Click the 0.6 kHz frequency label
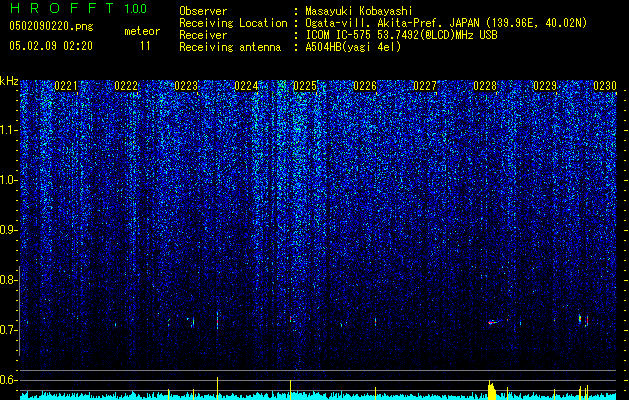This screenshot has width=629, height=400. click(7, 380)
